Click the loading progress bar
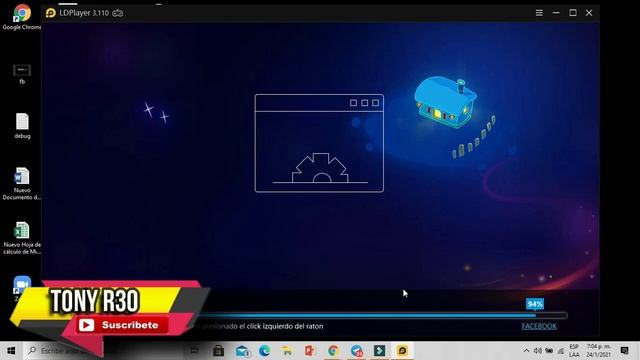 tap(382, 316)
